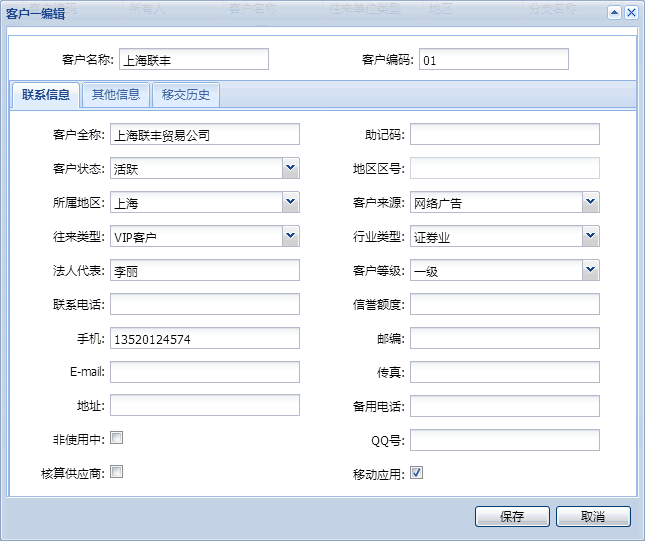Open the 客户状态 dropdown list
Image resolution: width=645 pixels, height=541 pixels.
tap(290, 168)
